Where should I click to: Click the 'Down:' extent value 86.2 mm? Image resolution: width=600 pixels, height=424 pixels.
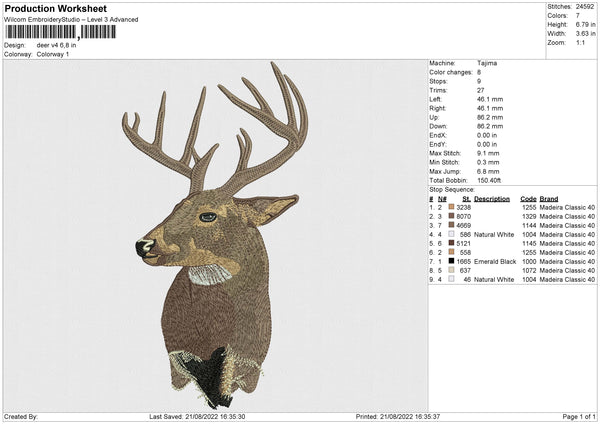490,126
